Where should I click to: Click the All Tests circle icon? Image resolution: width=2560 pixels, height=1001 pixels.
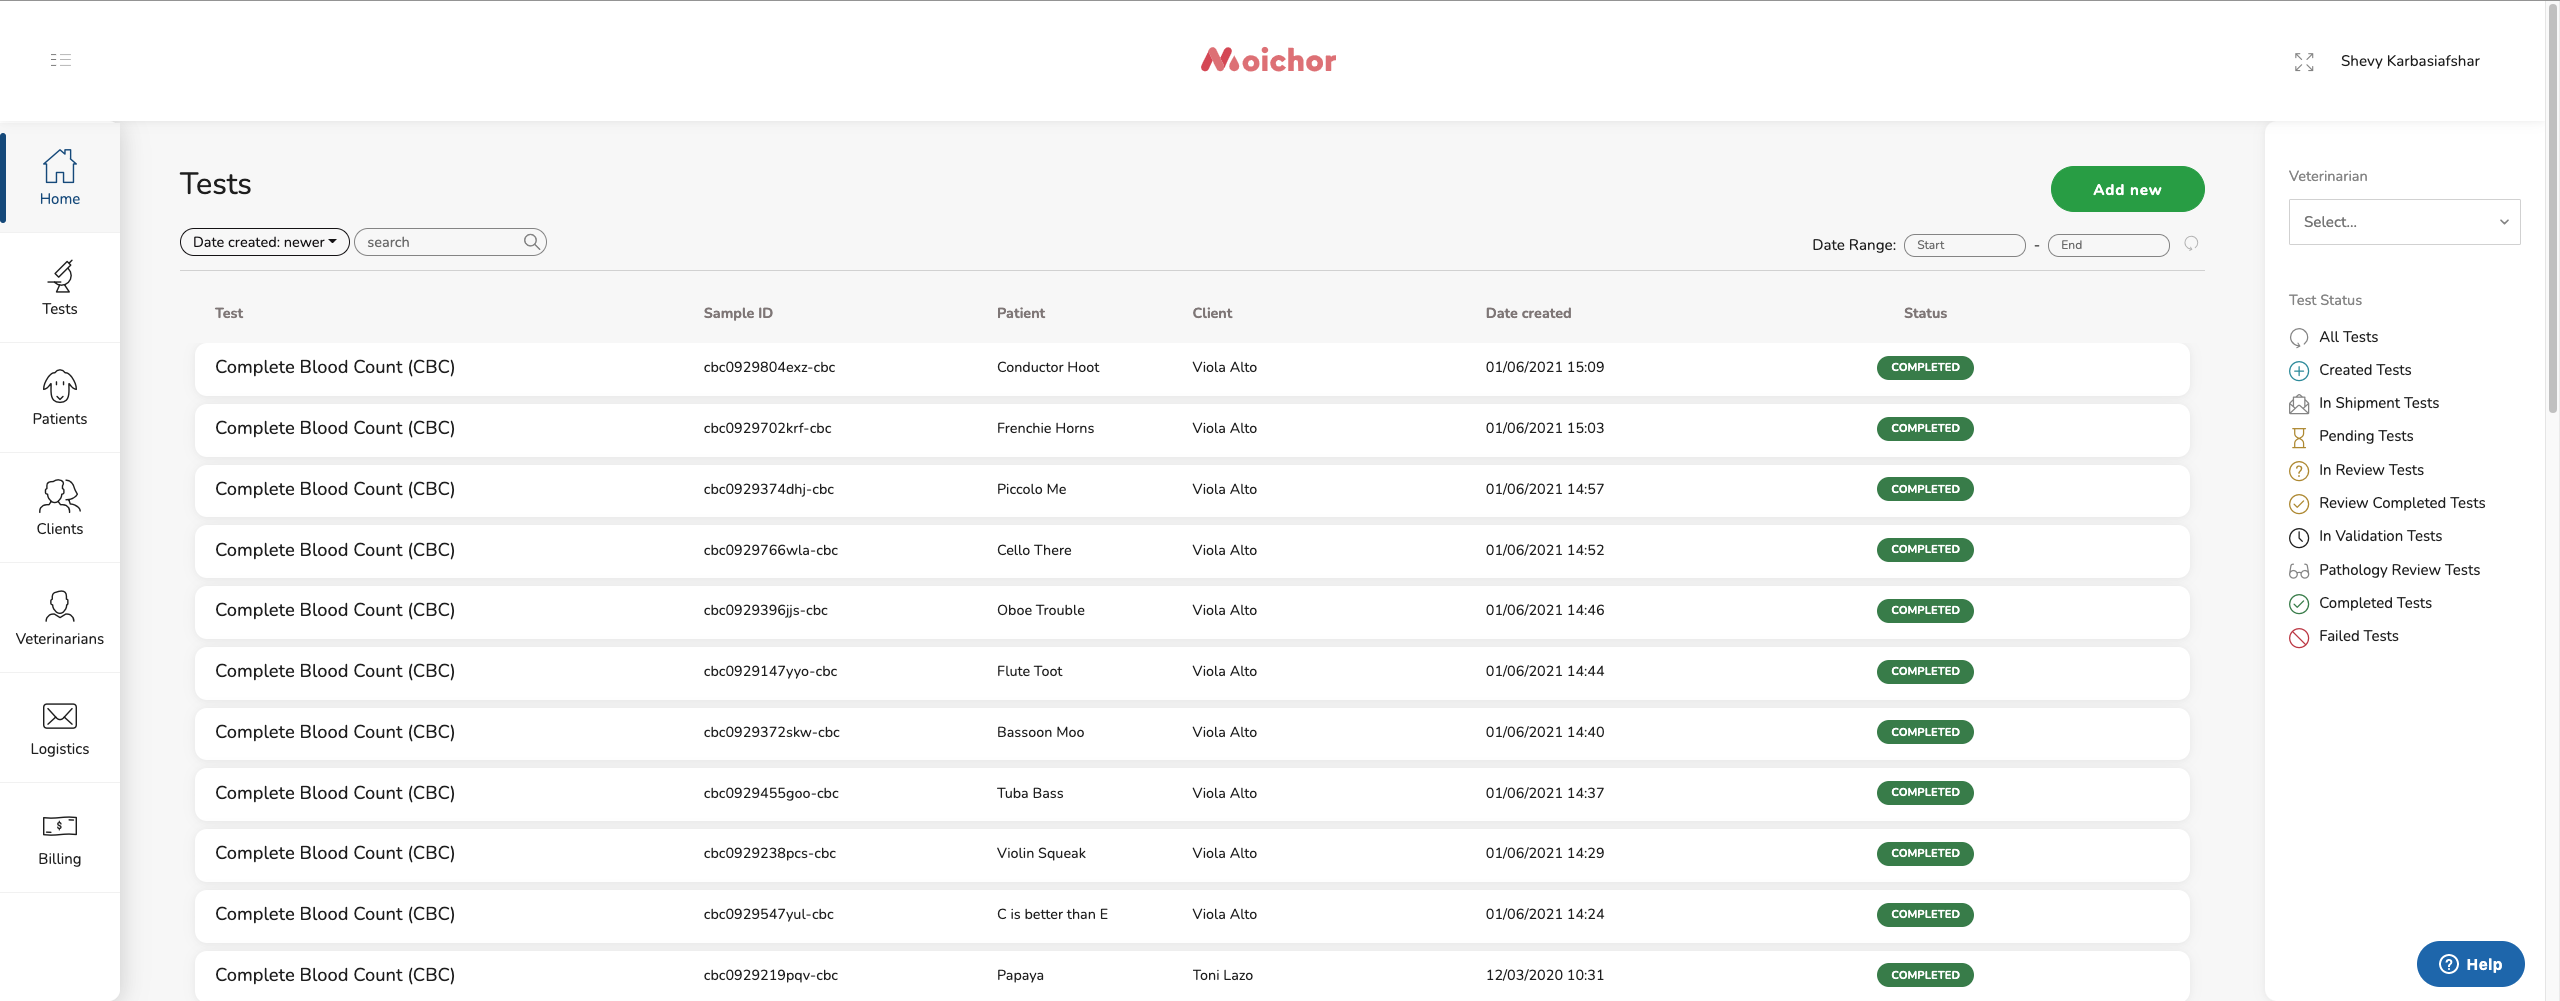click(2299, 338)
